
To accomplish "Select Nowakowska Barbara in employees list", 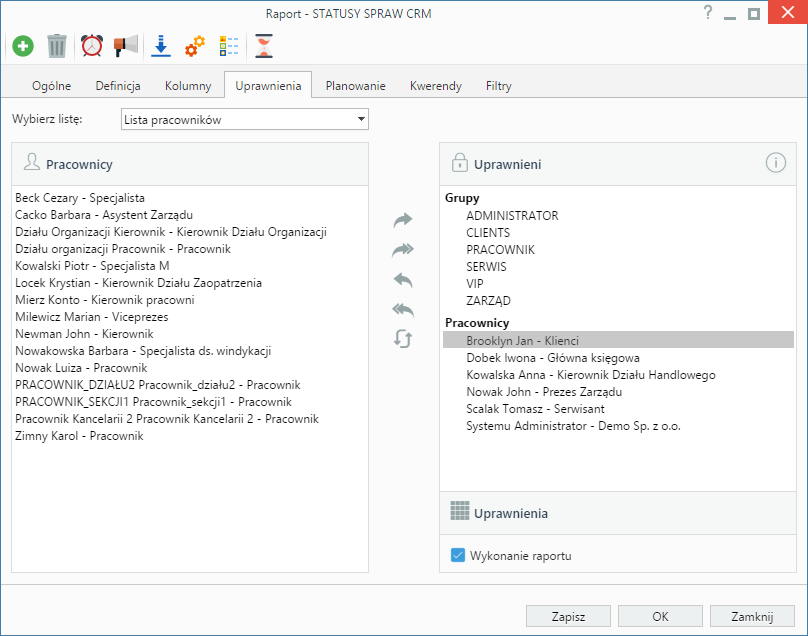I will [143, 351].
